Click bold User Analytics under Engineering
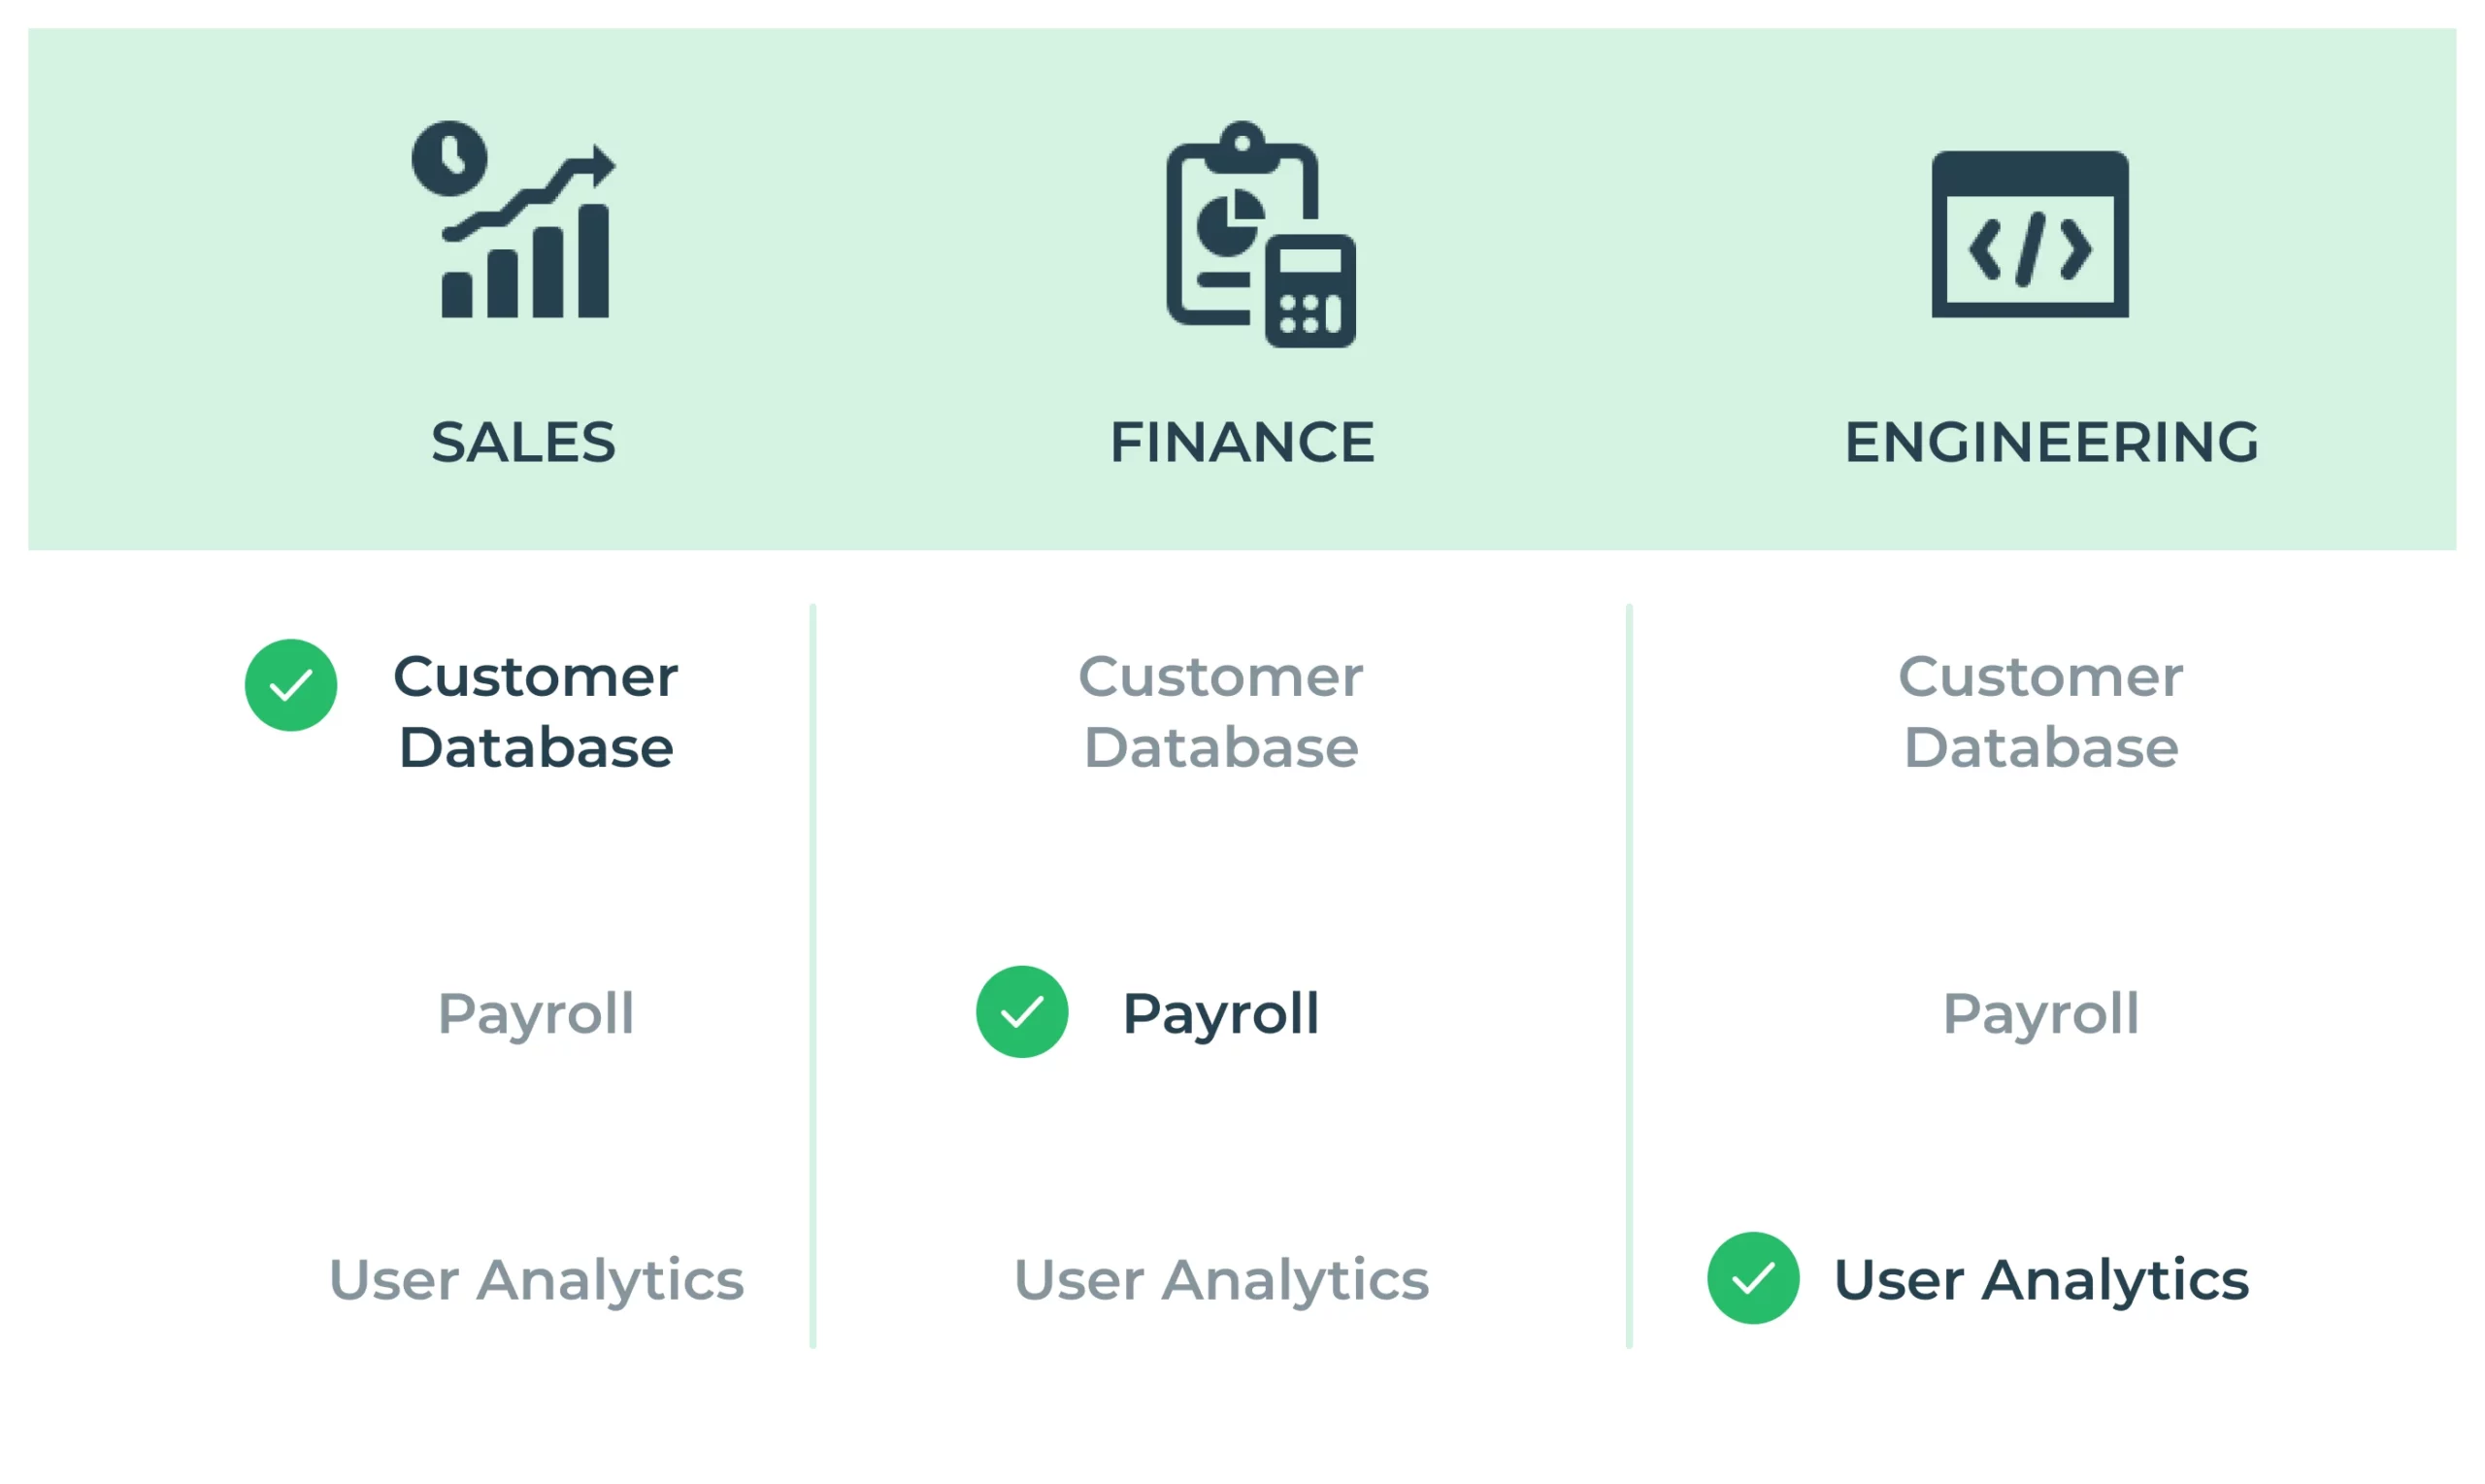Viewport: 2485px width, 1484px height. 2040,1279
